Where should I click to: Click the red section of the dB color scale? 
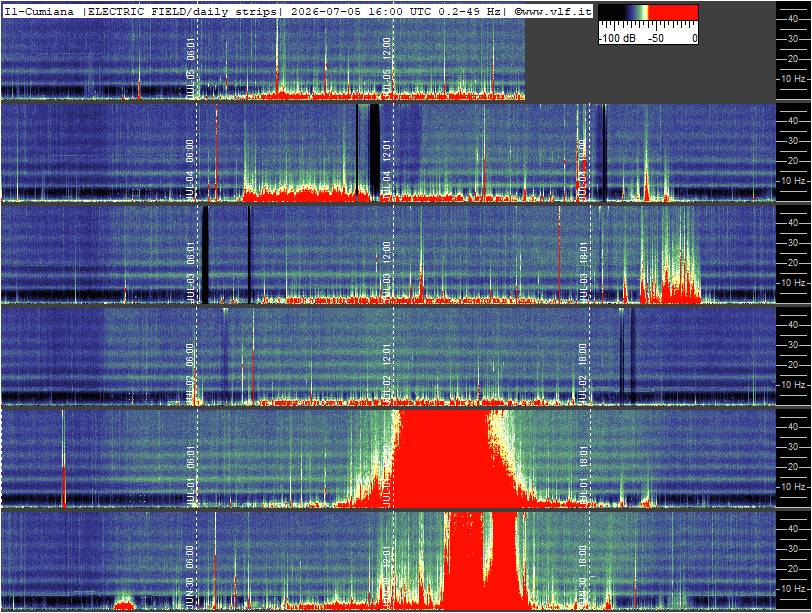[x=674, y=12]
